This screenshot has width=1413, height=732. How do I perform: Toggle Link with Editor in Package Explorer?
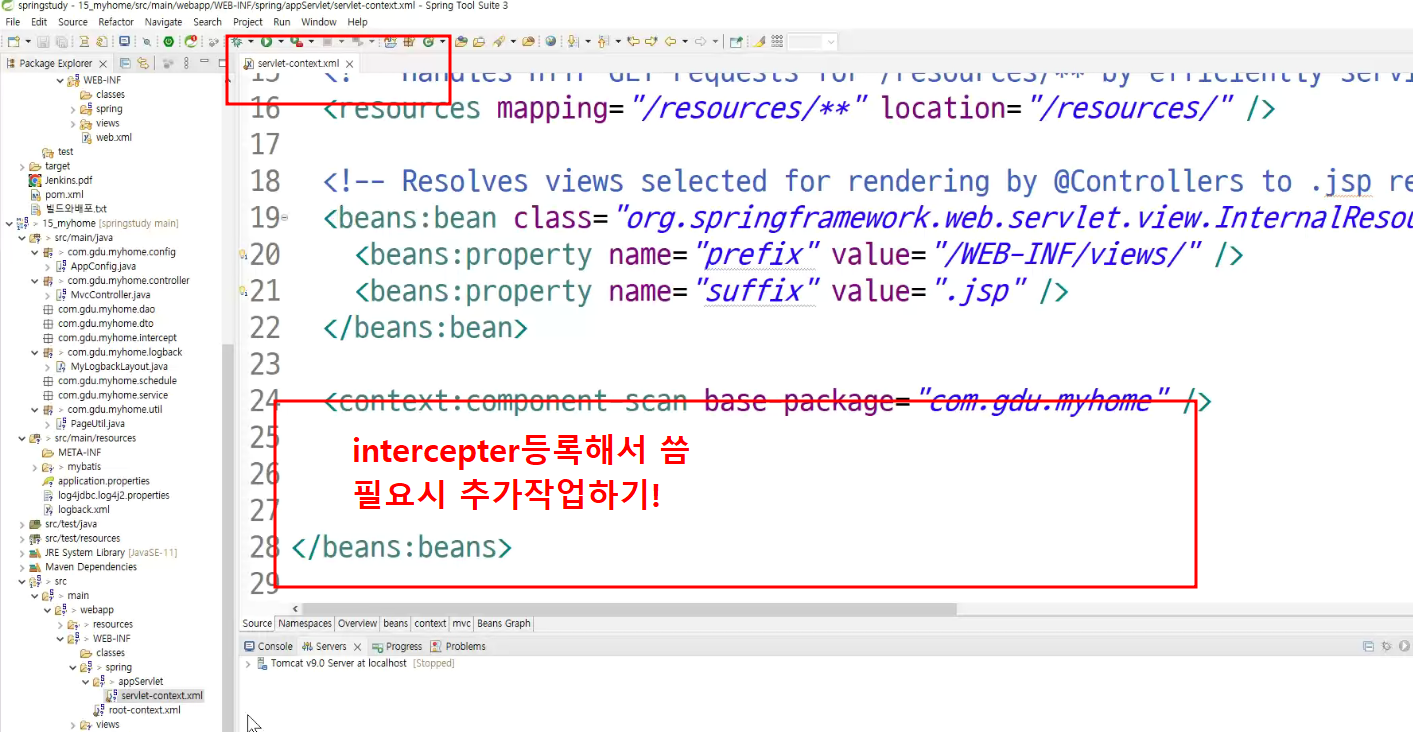pos(143,63)
